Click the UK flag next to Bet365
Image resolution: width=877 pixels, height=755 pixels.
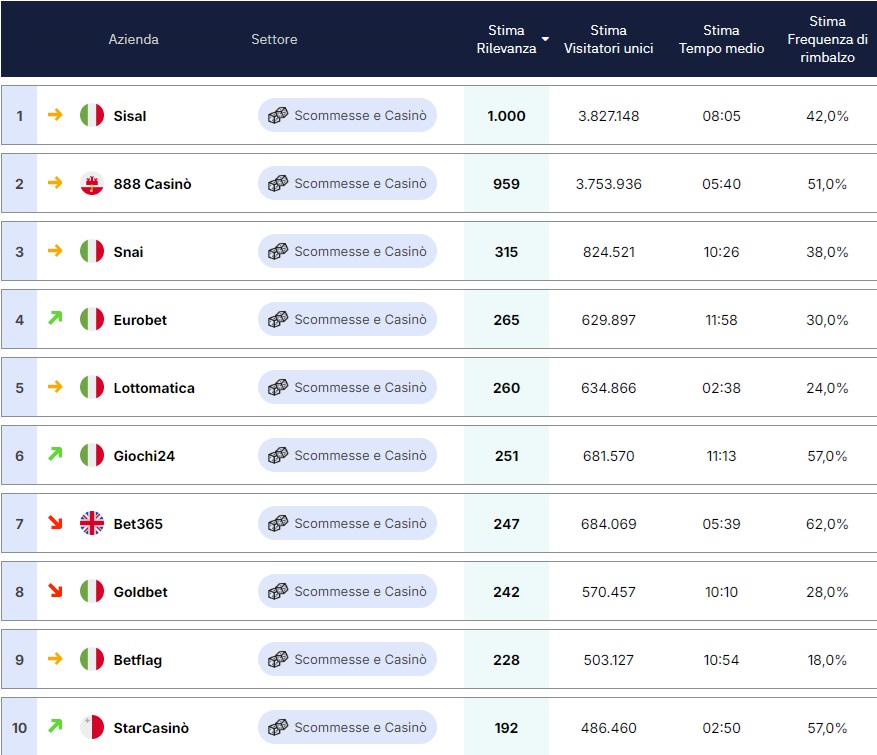pos(92,523)
